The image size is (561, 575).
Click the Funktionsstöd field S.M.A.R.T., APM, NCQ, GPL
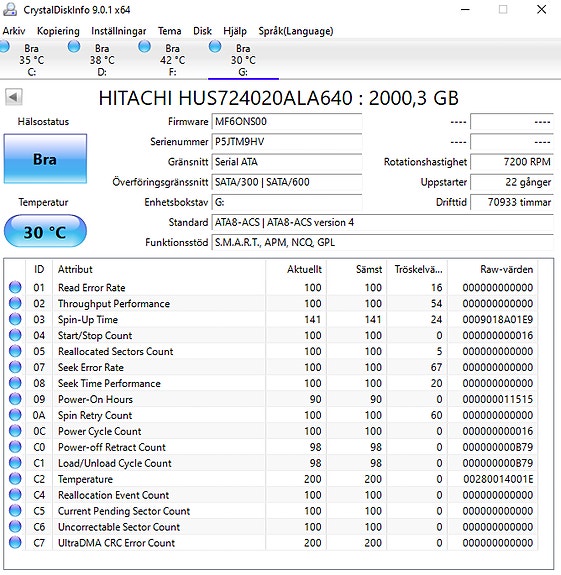382,243
